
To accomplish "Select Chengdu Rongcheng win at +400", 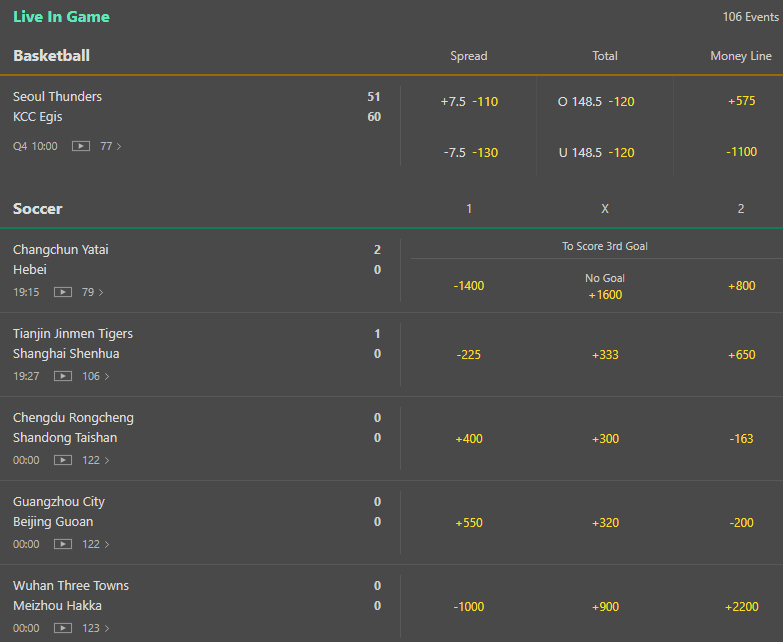I will 469,439.
